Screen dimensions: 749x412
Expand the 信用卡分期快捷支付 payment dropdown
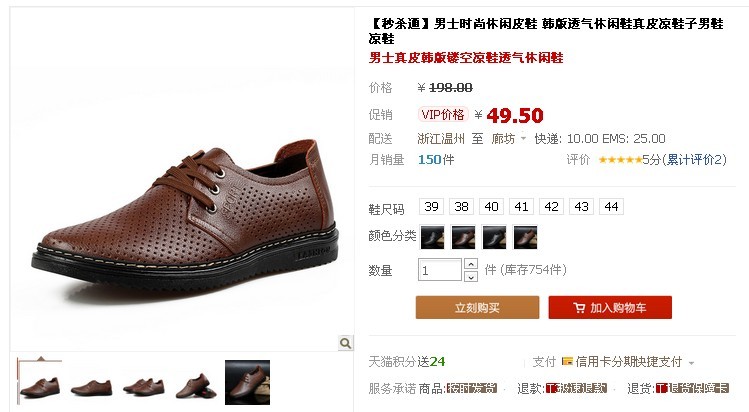click(691, 363)
